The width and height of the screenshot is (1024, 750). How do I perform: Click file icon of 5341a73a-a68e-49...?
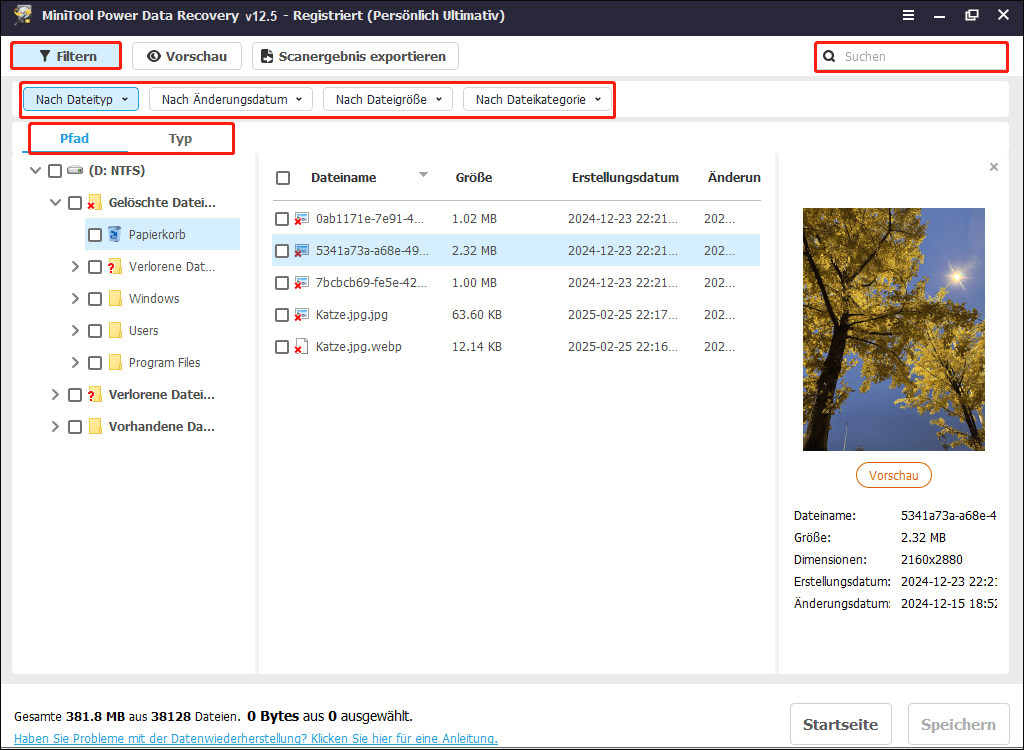pyautogui.click(x=301, y=251)
